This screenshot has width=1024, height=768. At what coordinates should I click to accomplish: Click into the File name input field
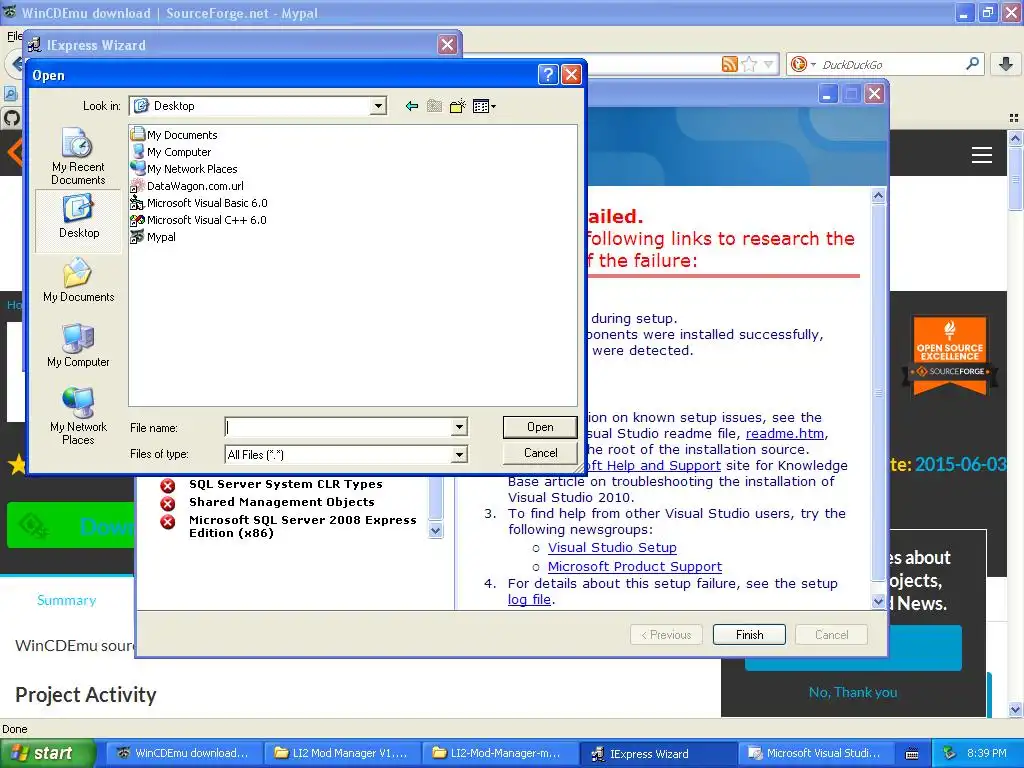click(338, 427)
